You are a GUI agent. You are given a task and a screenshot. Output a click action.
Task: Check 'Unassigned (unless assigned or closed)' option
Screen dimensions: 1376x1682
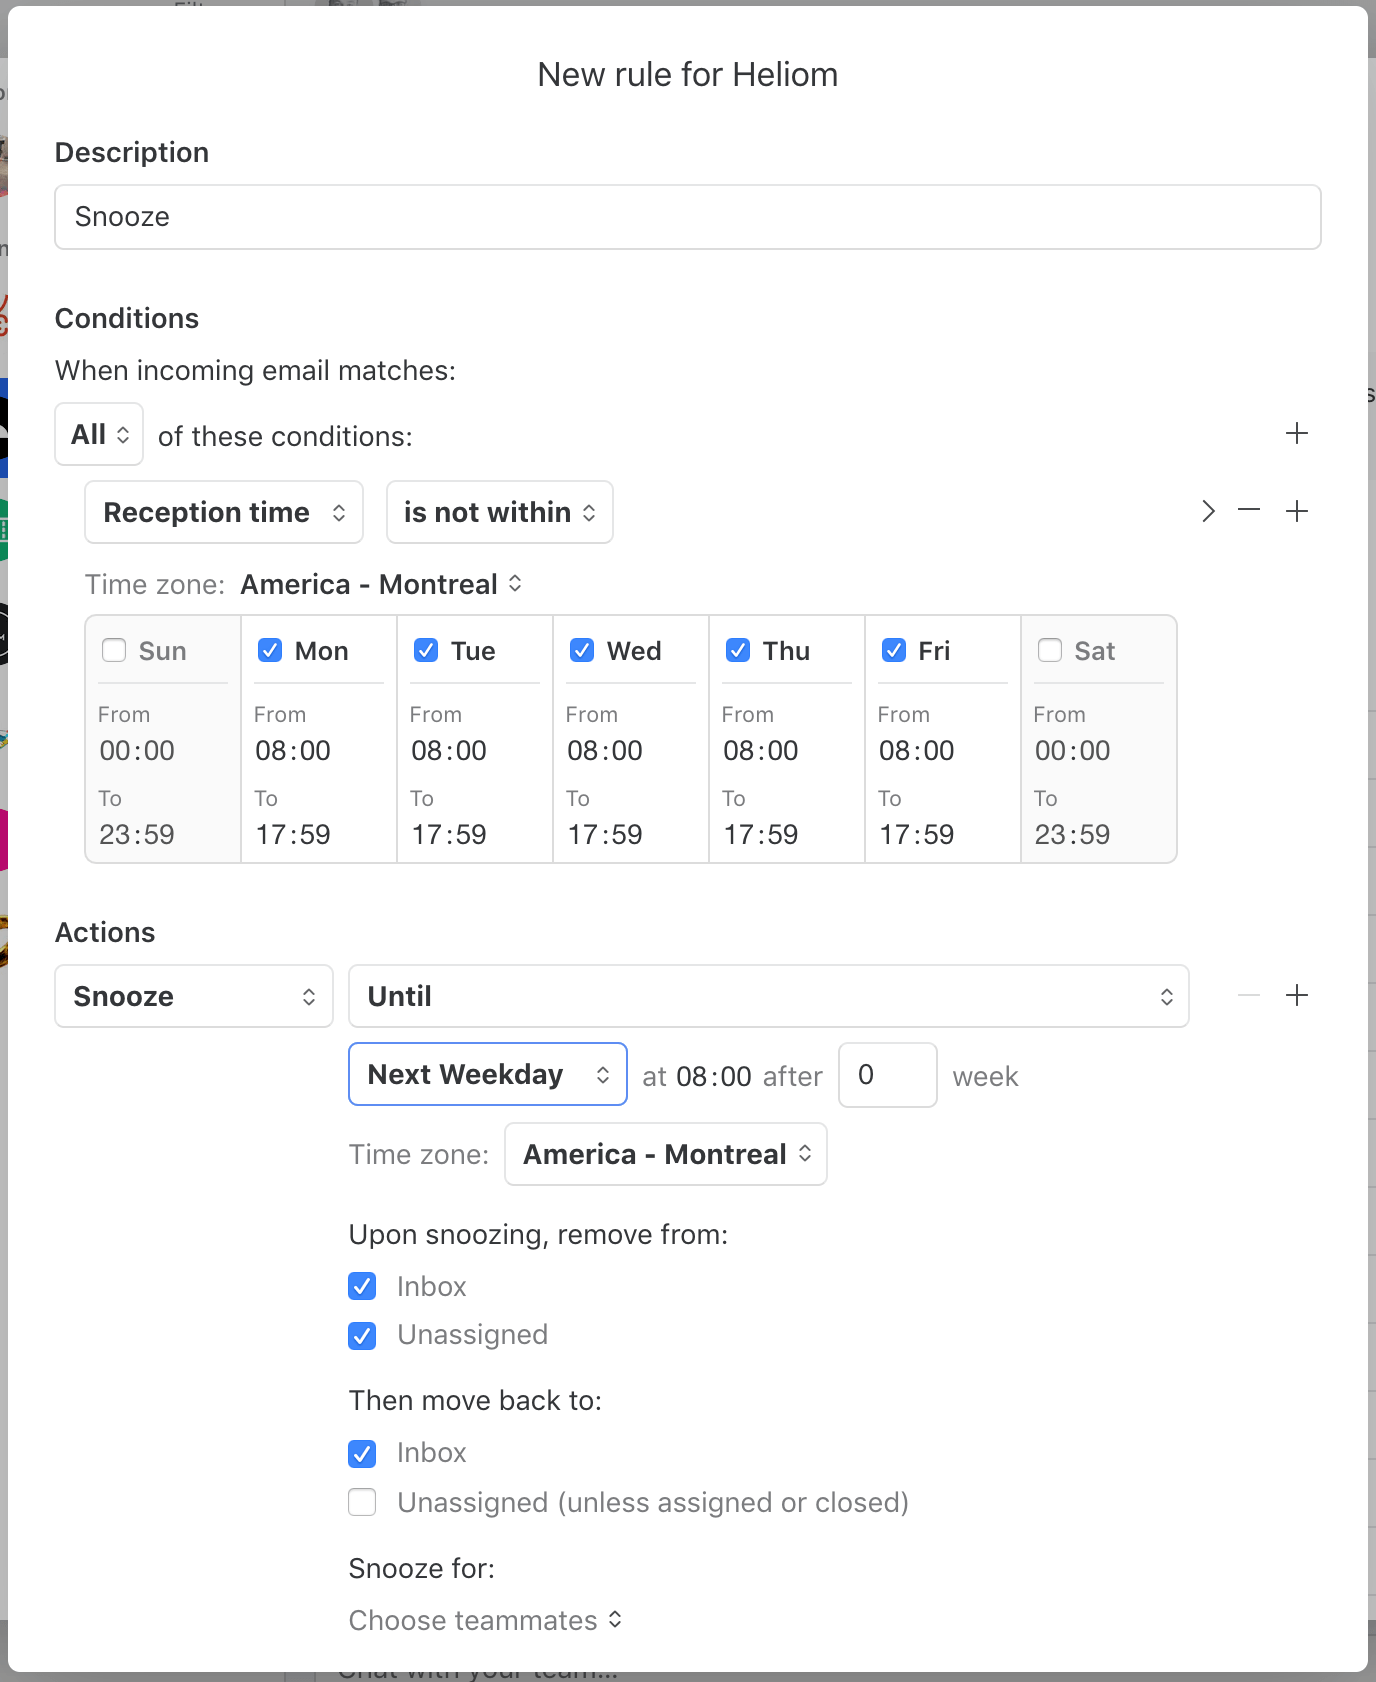362,1502
